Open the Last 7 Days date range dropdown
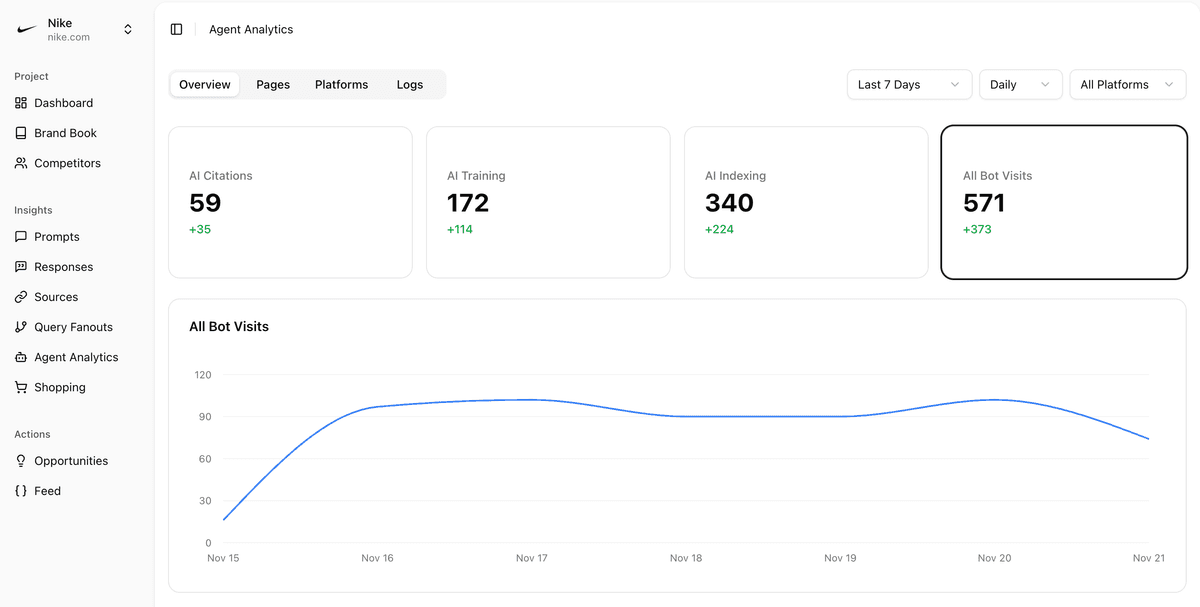Viewport: 1200px width, 607px height. 908,84
